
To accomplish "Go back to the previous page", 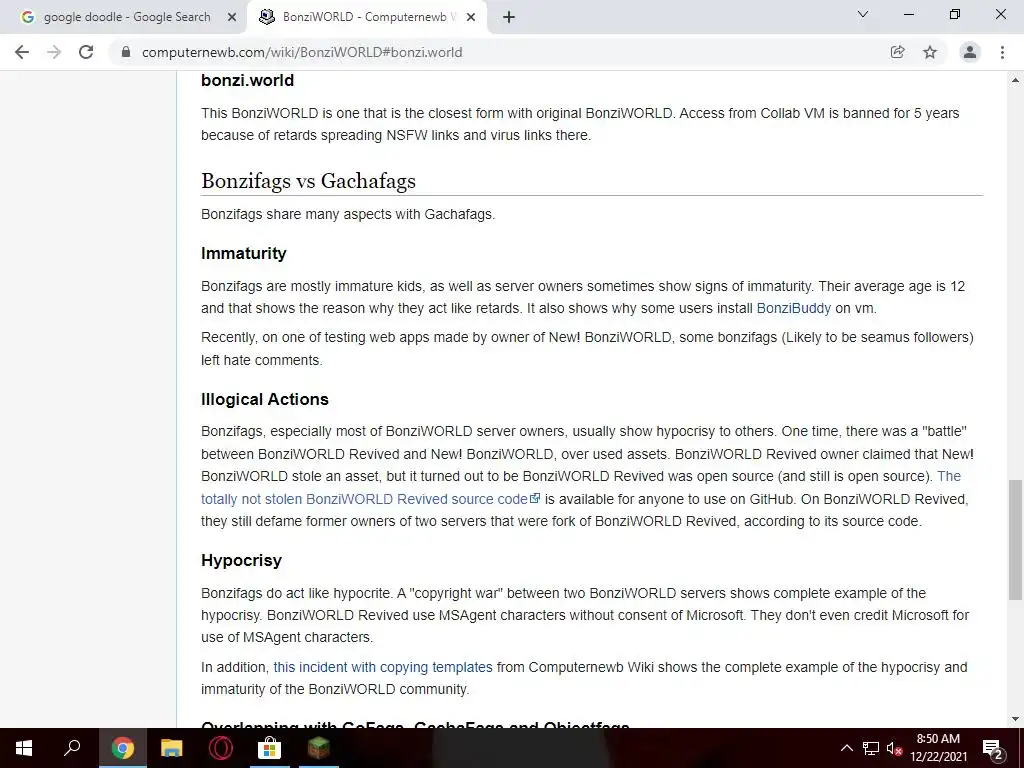I will tap(22, 52).
